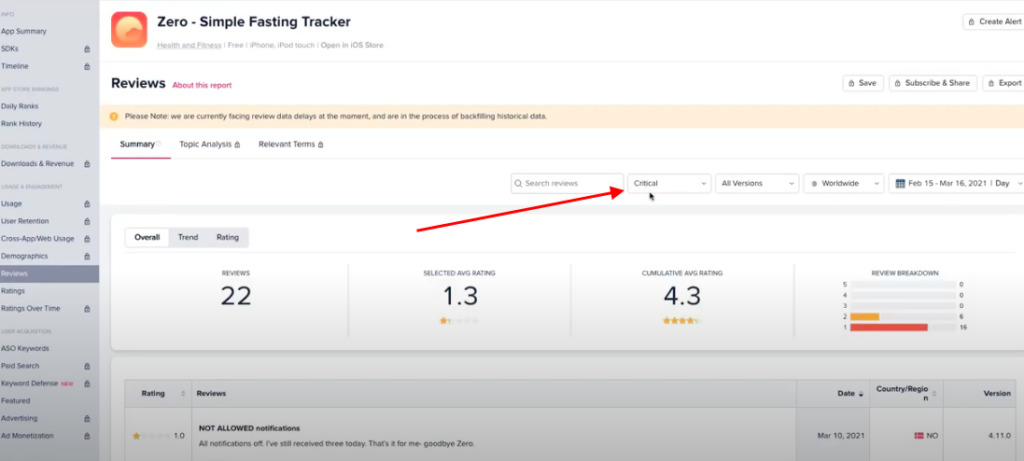1024x461 pixels.
Task: Click the Date column sort arrow
Action: 860,394
